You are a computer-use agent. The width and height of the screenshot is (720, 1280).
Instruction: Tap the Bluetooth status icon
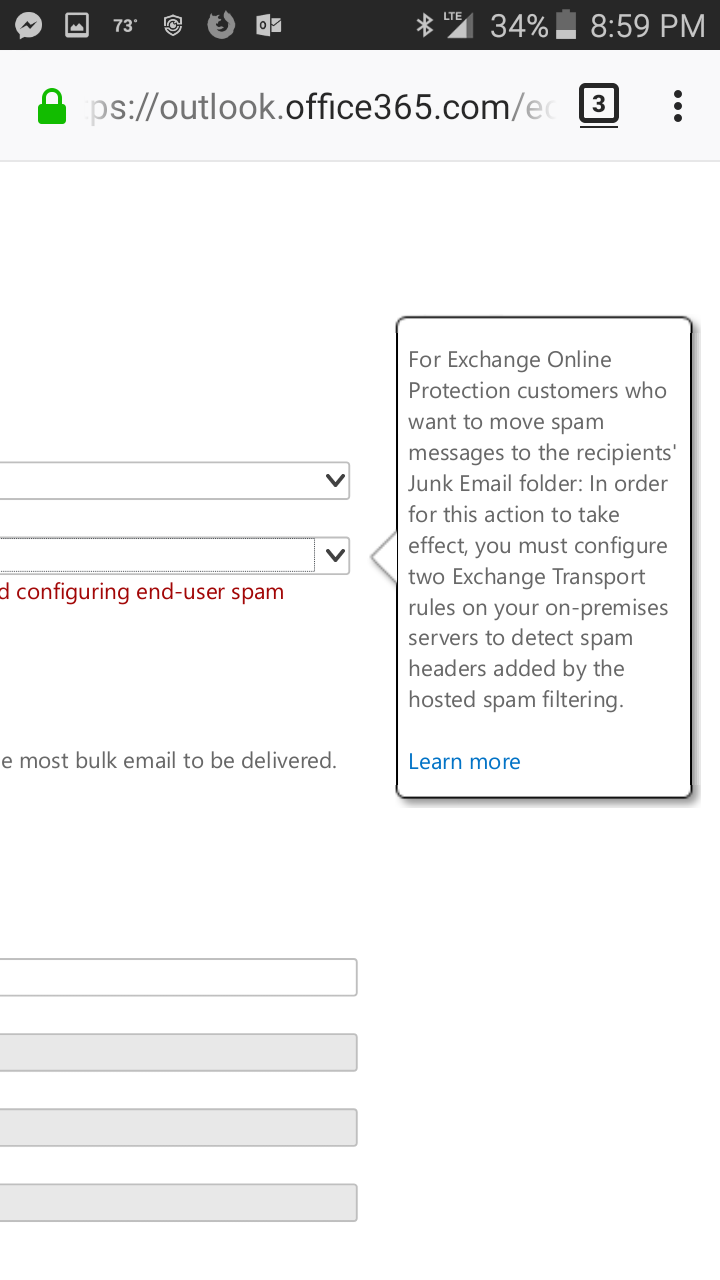coord(424,25)
